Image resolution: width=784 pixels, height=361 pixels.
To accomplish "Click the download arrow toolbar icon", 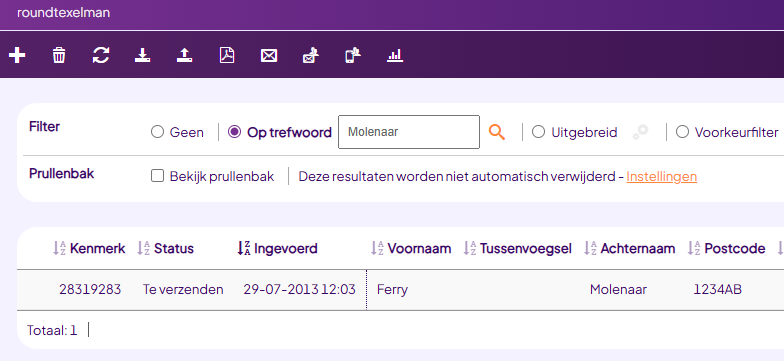I will point(143,55).
